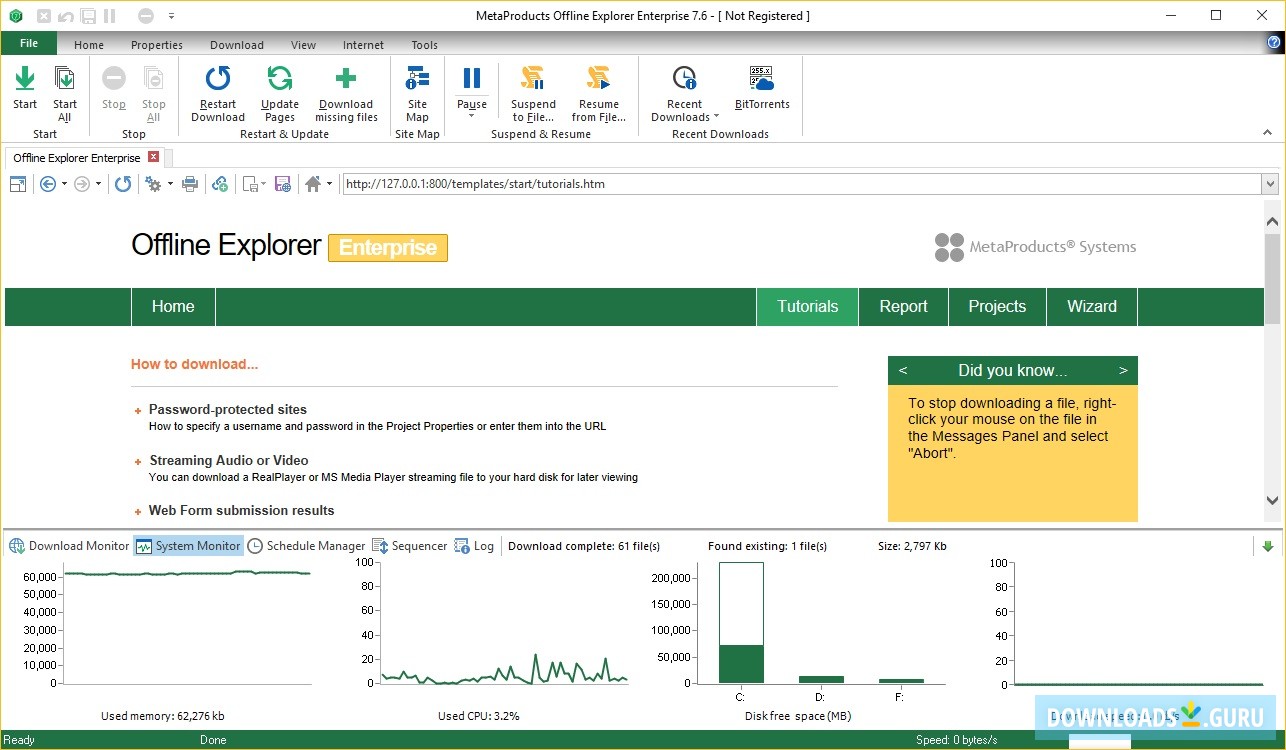
Task: Open the Projects page nav item
Action: click(997, 307)
